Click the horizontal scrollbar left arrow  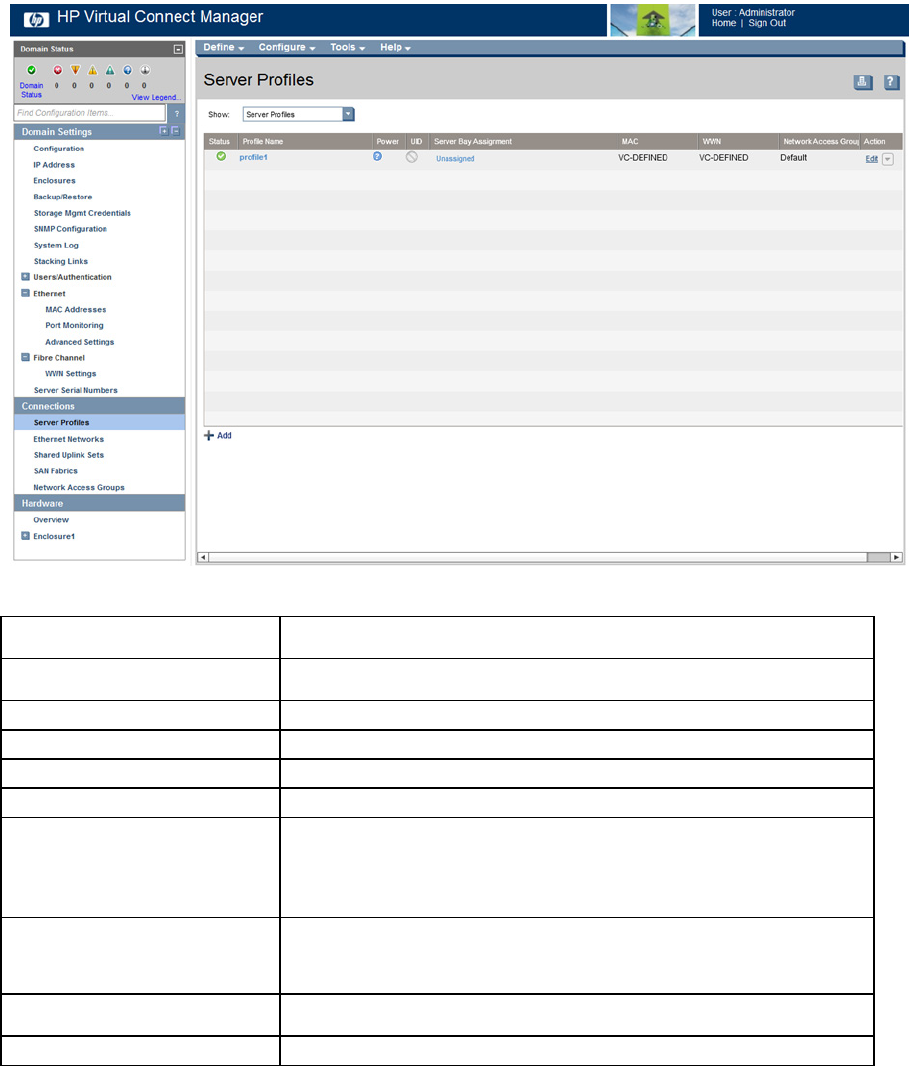pyautogui.click(x=203, y=557)
